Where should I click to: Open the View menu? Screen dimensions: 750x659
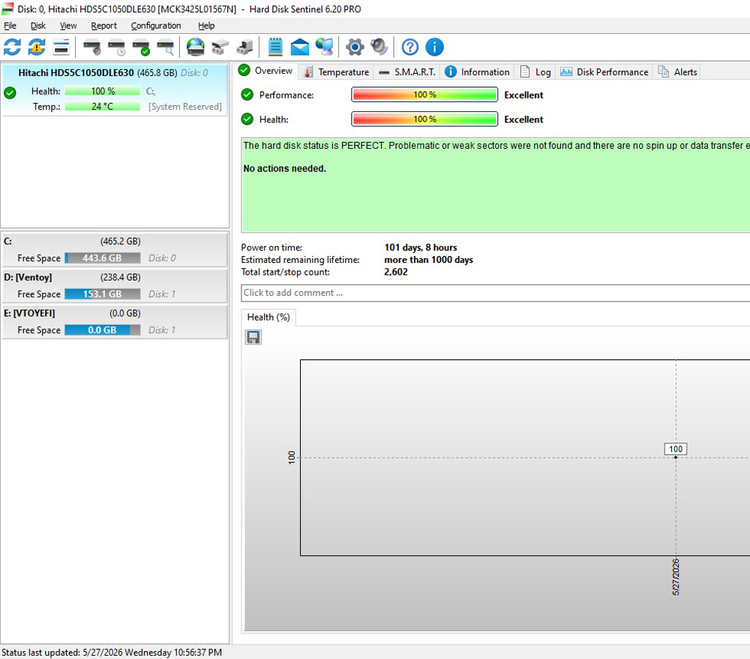(x=68, y=26)
